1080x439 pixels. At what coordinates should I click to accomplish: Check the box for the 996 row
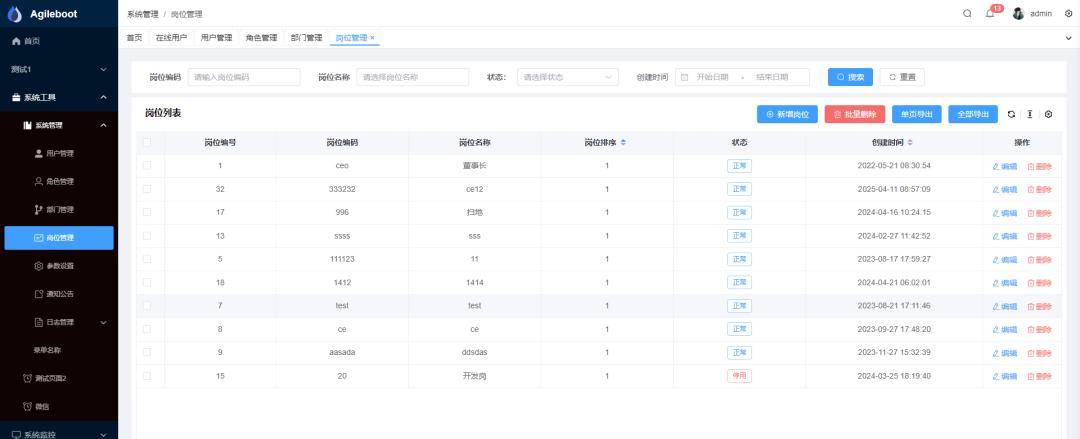pos(147,212)
